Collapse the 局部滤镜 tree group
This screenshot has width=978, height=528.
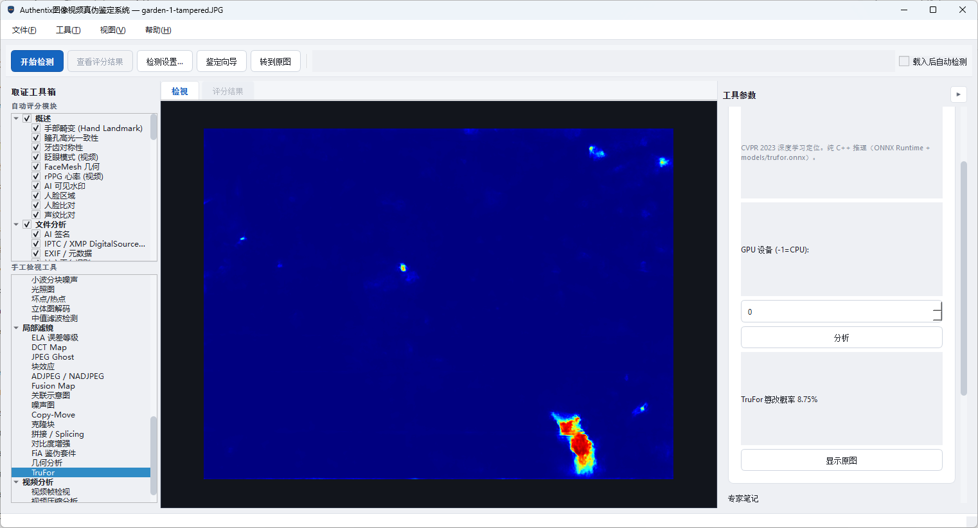point(16,328)
